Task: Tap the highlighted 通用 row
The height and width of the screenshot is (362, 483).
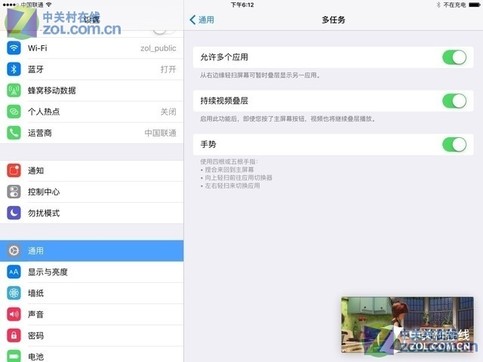Action: click(x=92, y=251)
